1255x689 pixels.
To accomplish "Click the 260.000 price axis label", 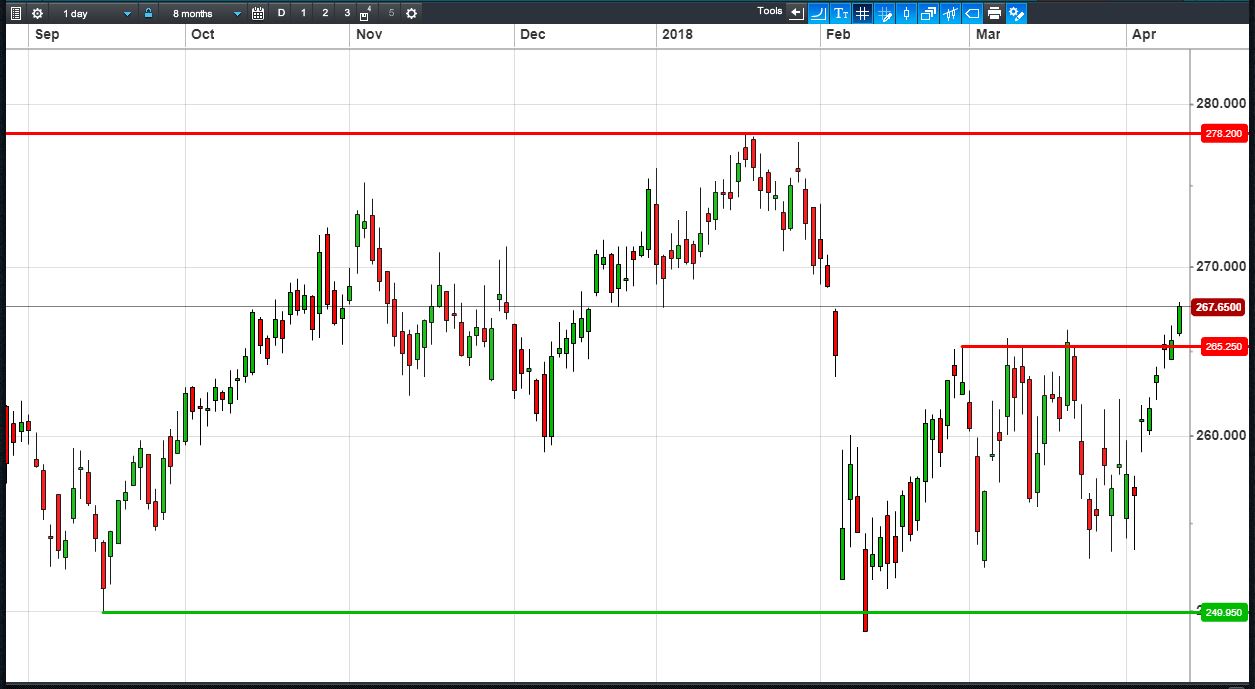I will tap(1219, 435).
